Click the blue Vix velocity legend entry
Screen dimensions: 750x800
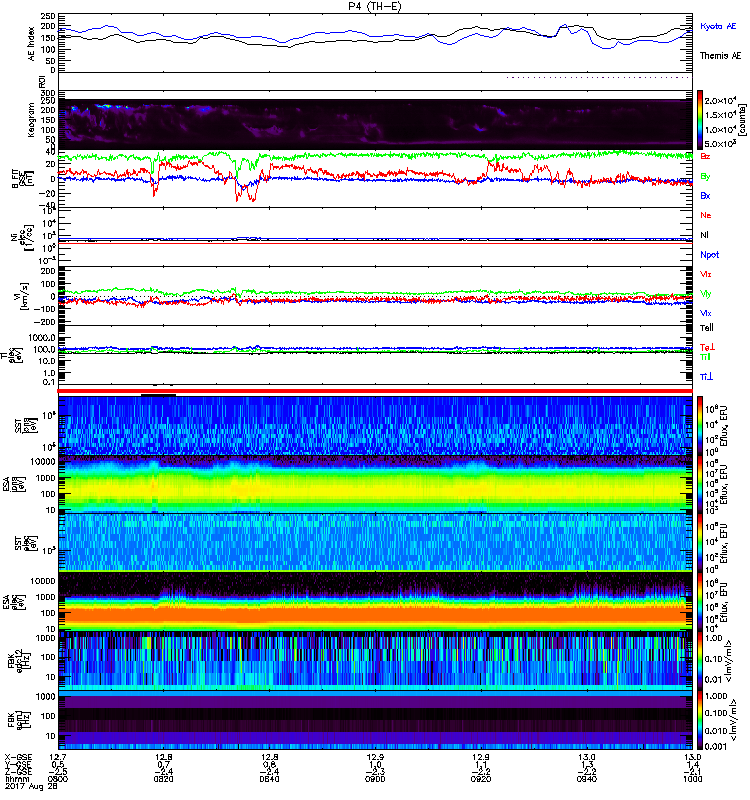[707, 313]
